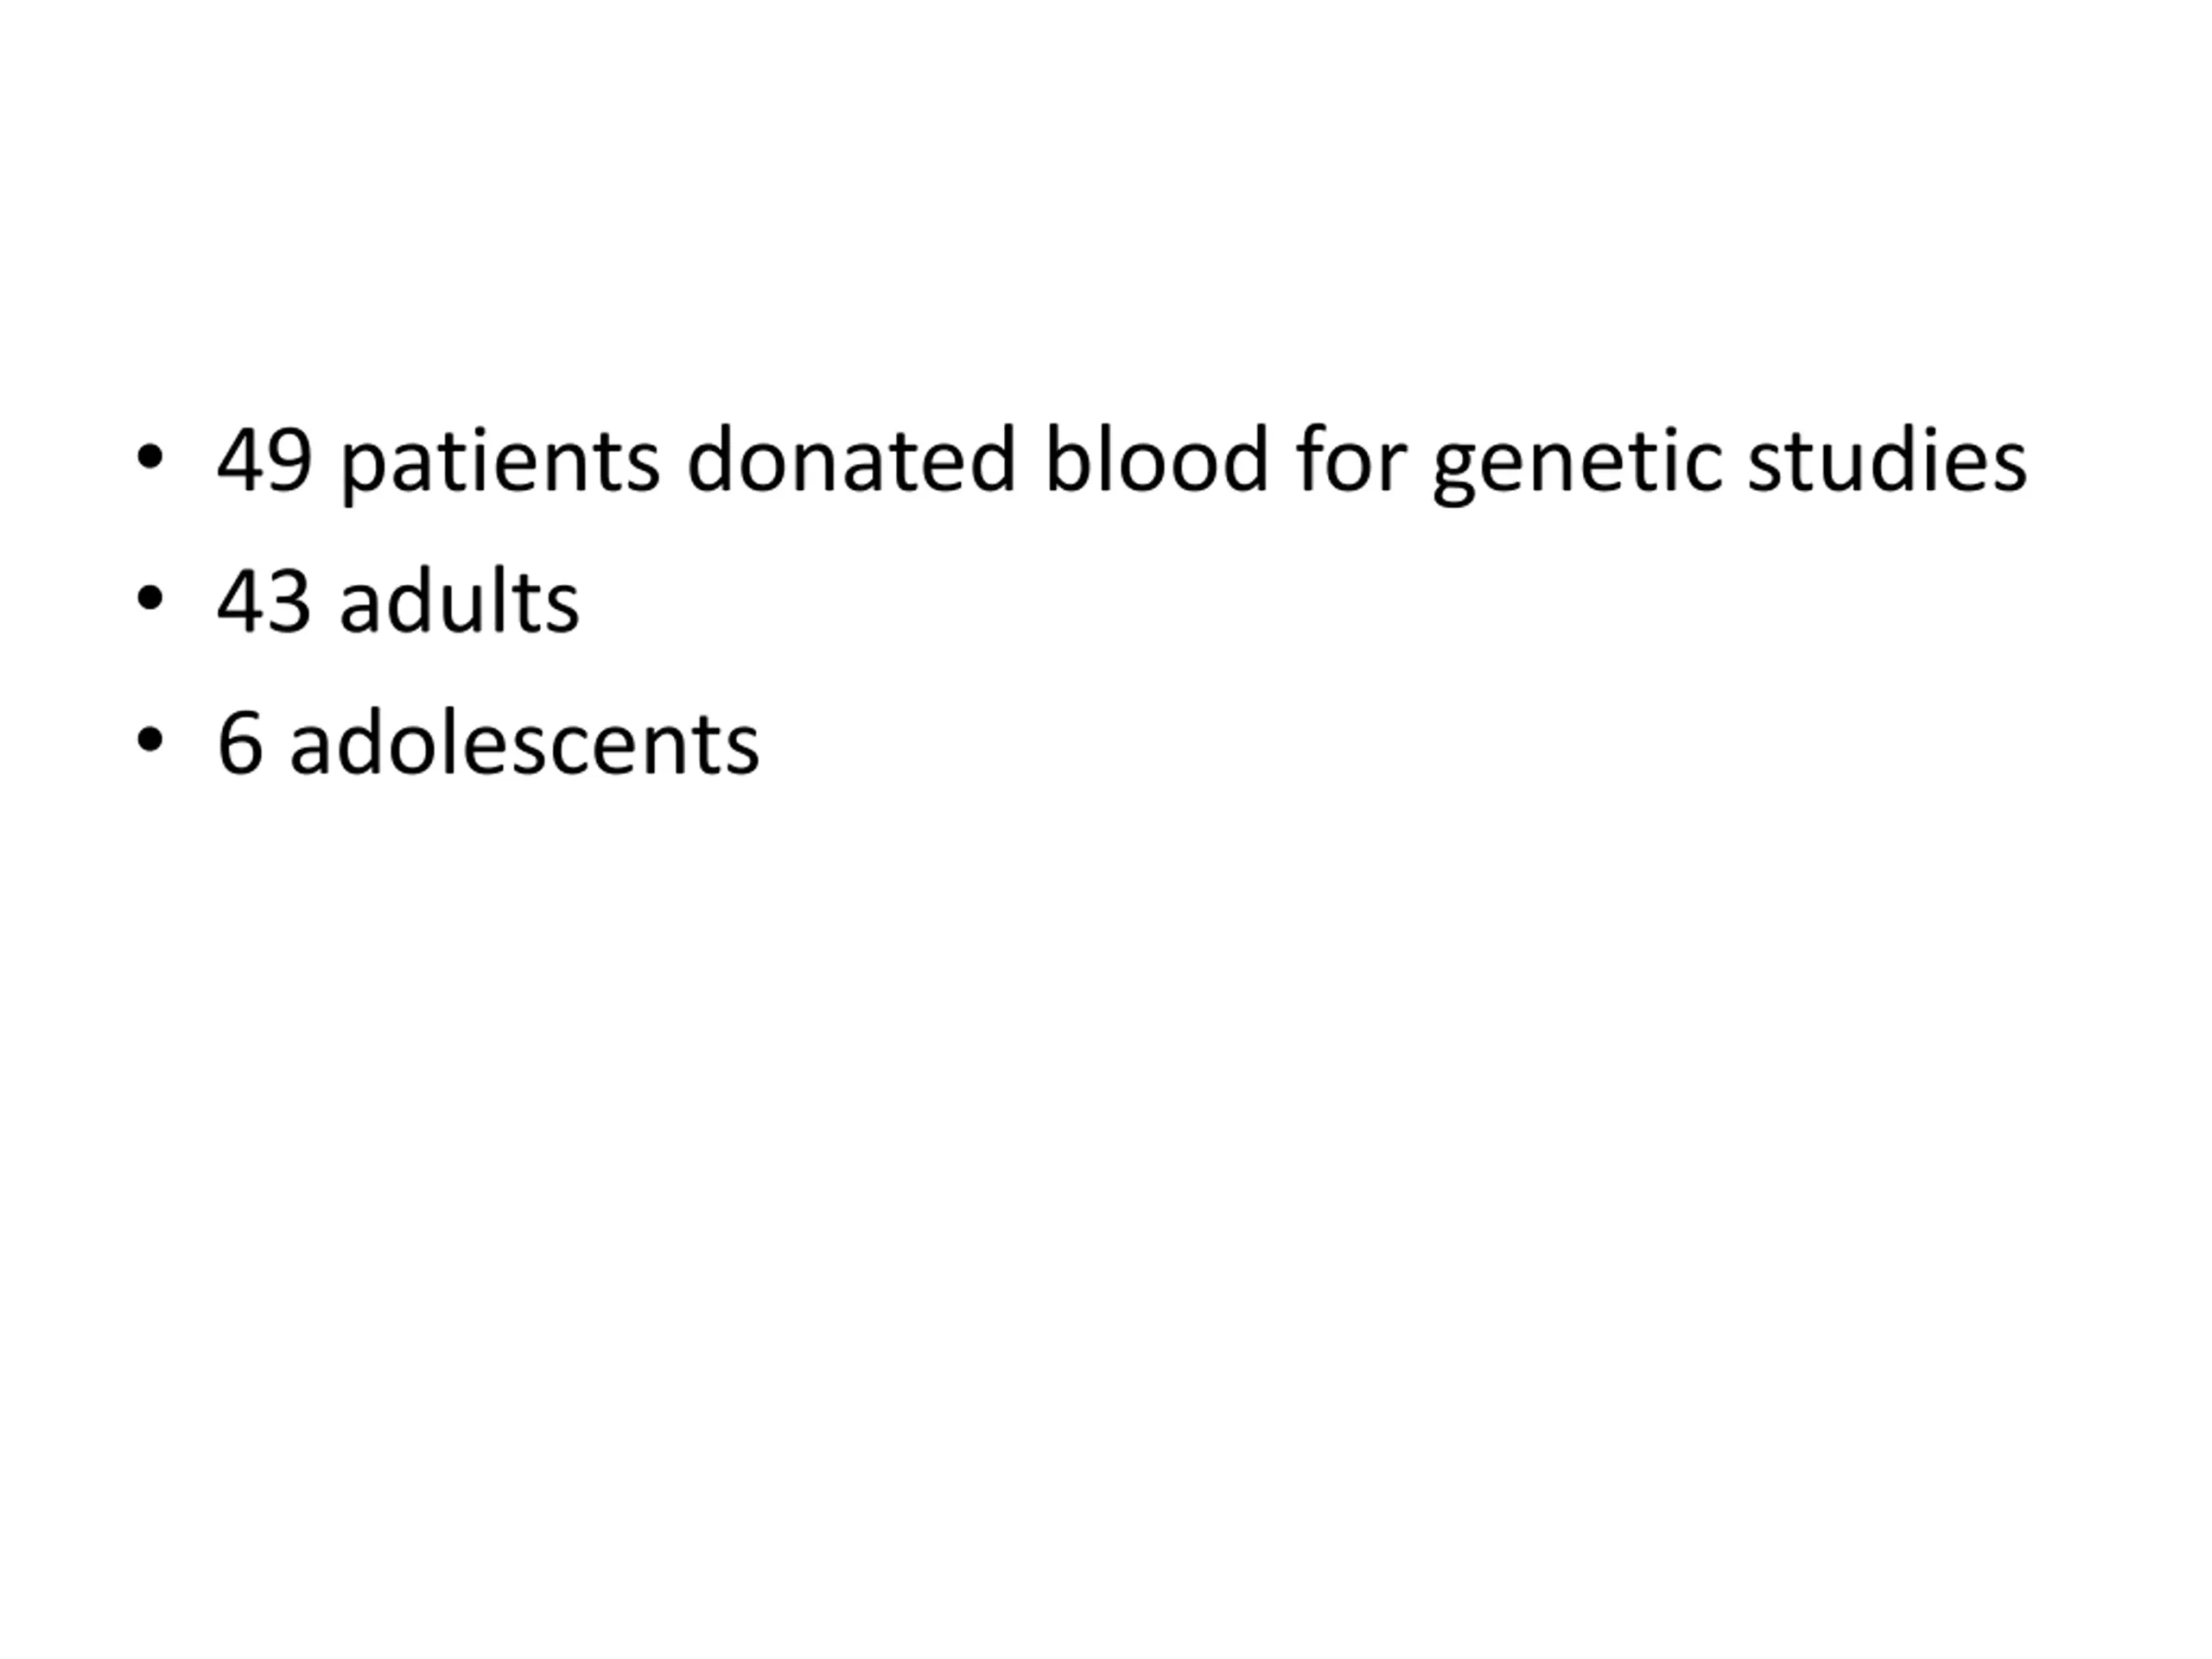2212x1659 pixels.
Task: Click the bullet before '43 adults'
Action: tap(149, 599)
